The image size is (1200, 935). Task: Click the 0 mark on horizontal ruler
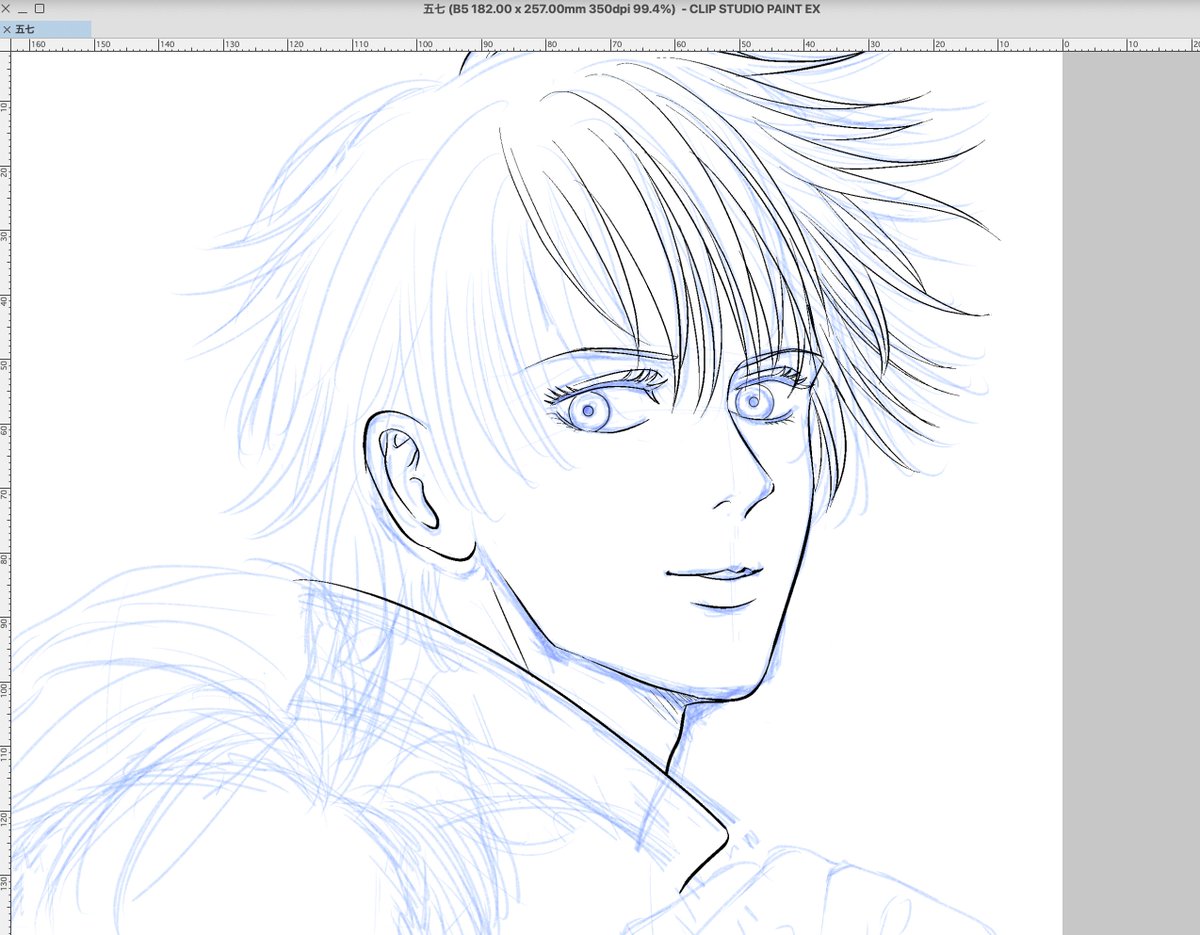click(x=1067, y=45)
